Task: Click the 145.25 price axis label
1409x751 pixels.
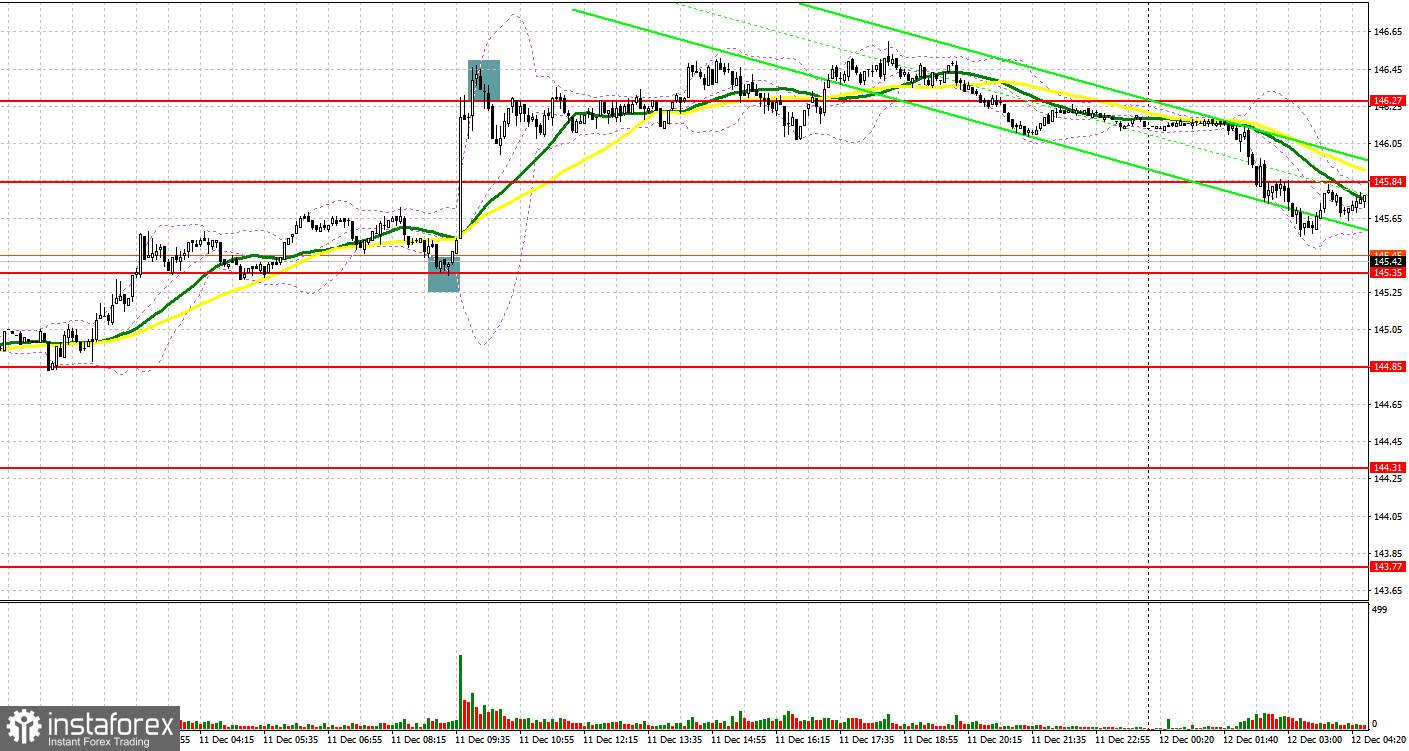Action: pyautogui.click(x=1386, y=292)
